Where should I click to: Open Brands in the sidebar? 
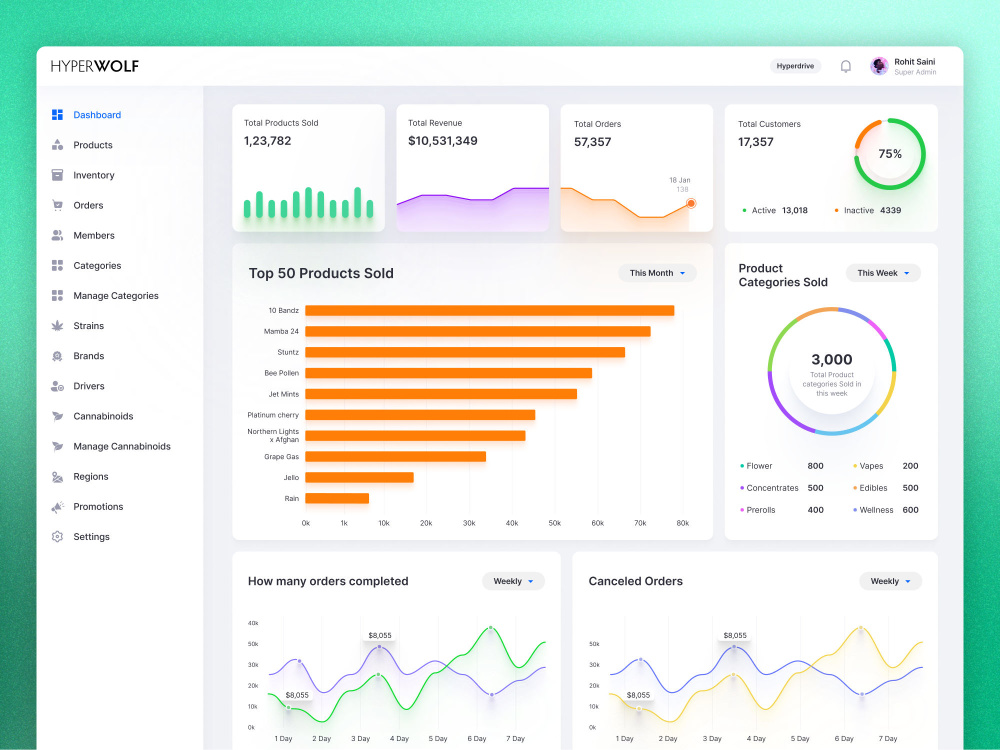[89, 356]
